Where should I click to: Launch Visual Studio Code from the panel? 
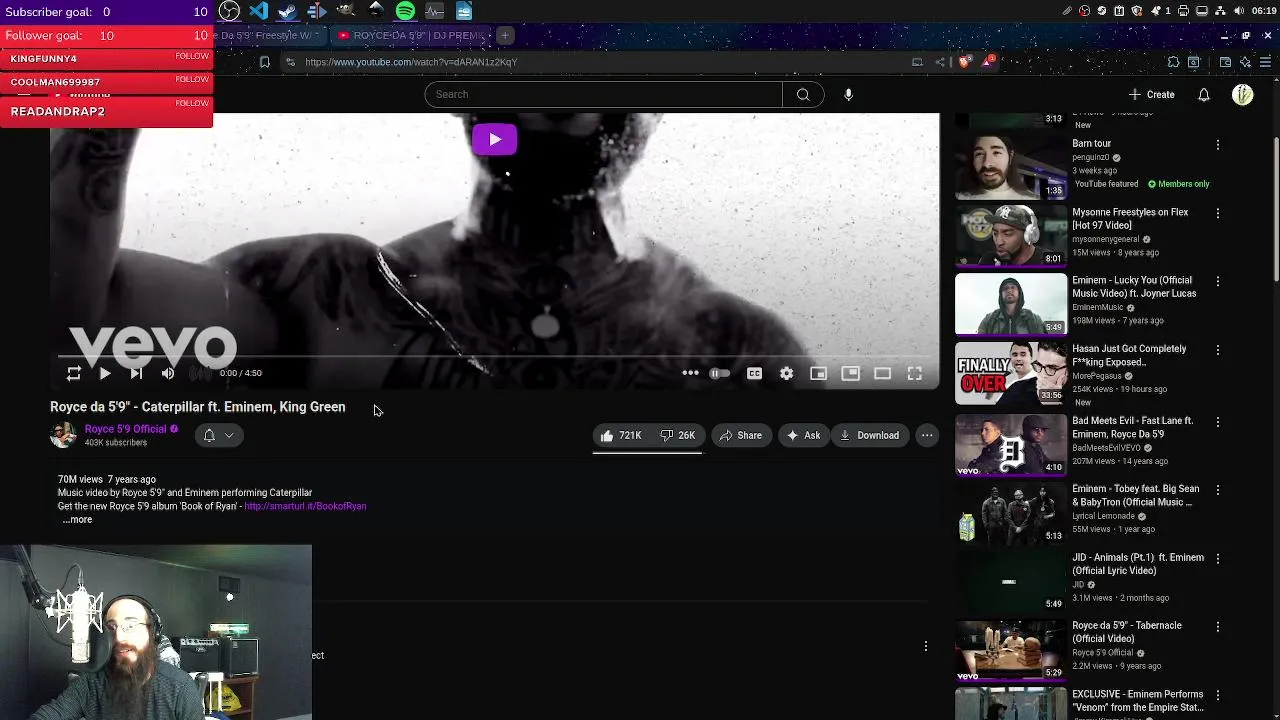point(259,11)
